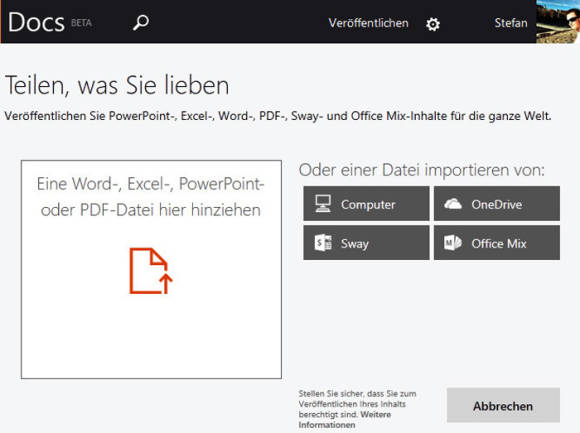Cancel with the Abbrechen button

[503, 405]
